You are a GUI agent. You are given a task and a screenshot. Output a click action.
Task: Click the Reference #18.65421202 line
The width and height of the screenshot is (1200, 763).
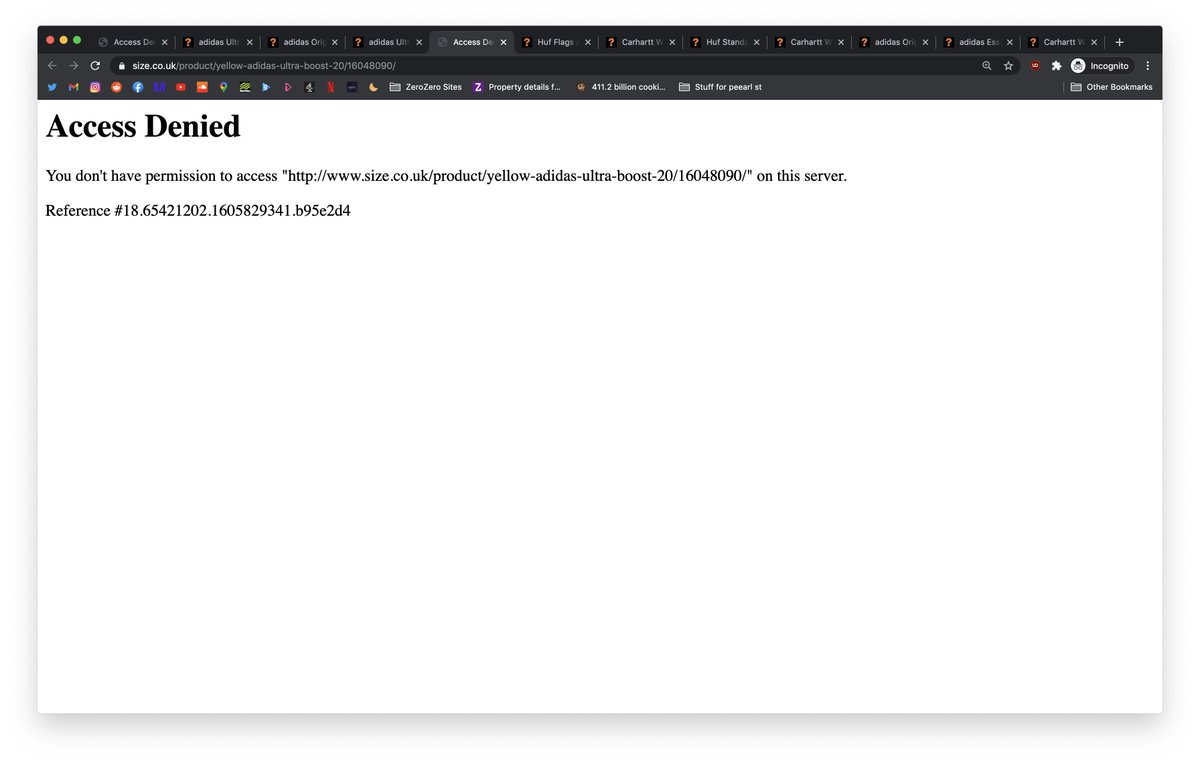click(x=198, y=211)
